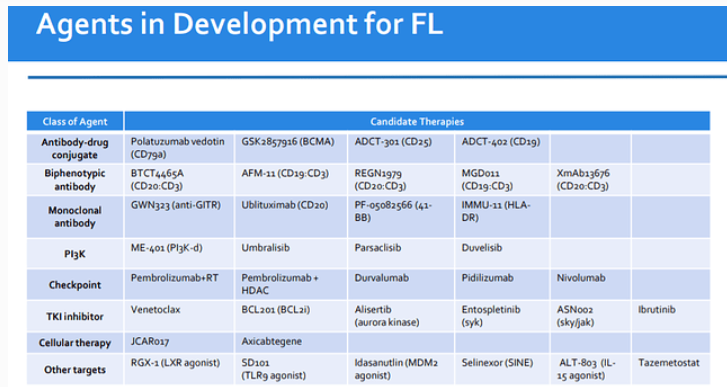
Task: Click the Nivolumab cell
Action: click(590, 285)
